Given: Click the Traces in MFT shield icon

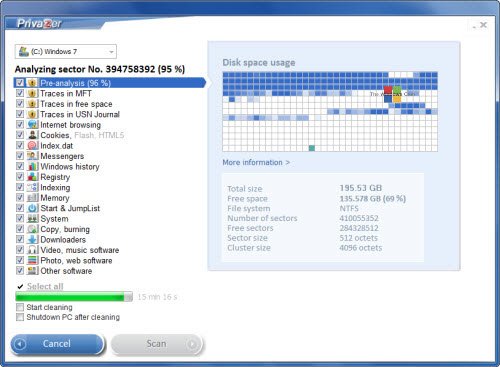Looking at the screenshot, I should coord(32,93).
